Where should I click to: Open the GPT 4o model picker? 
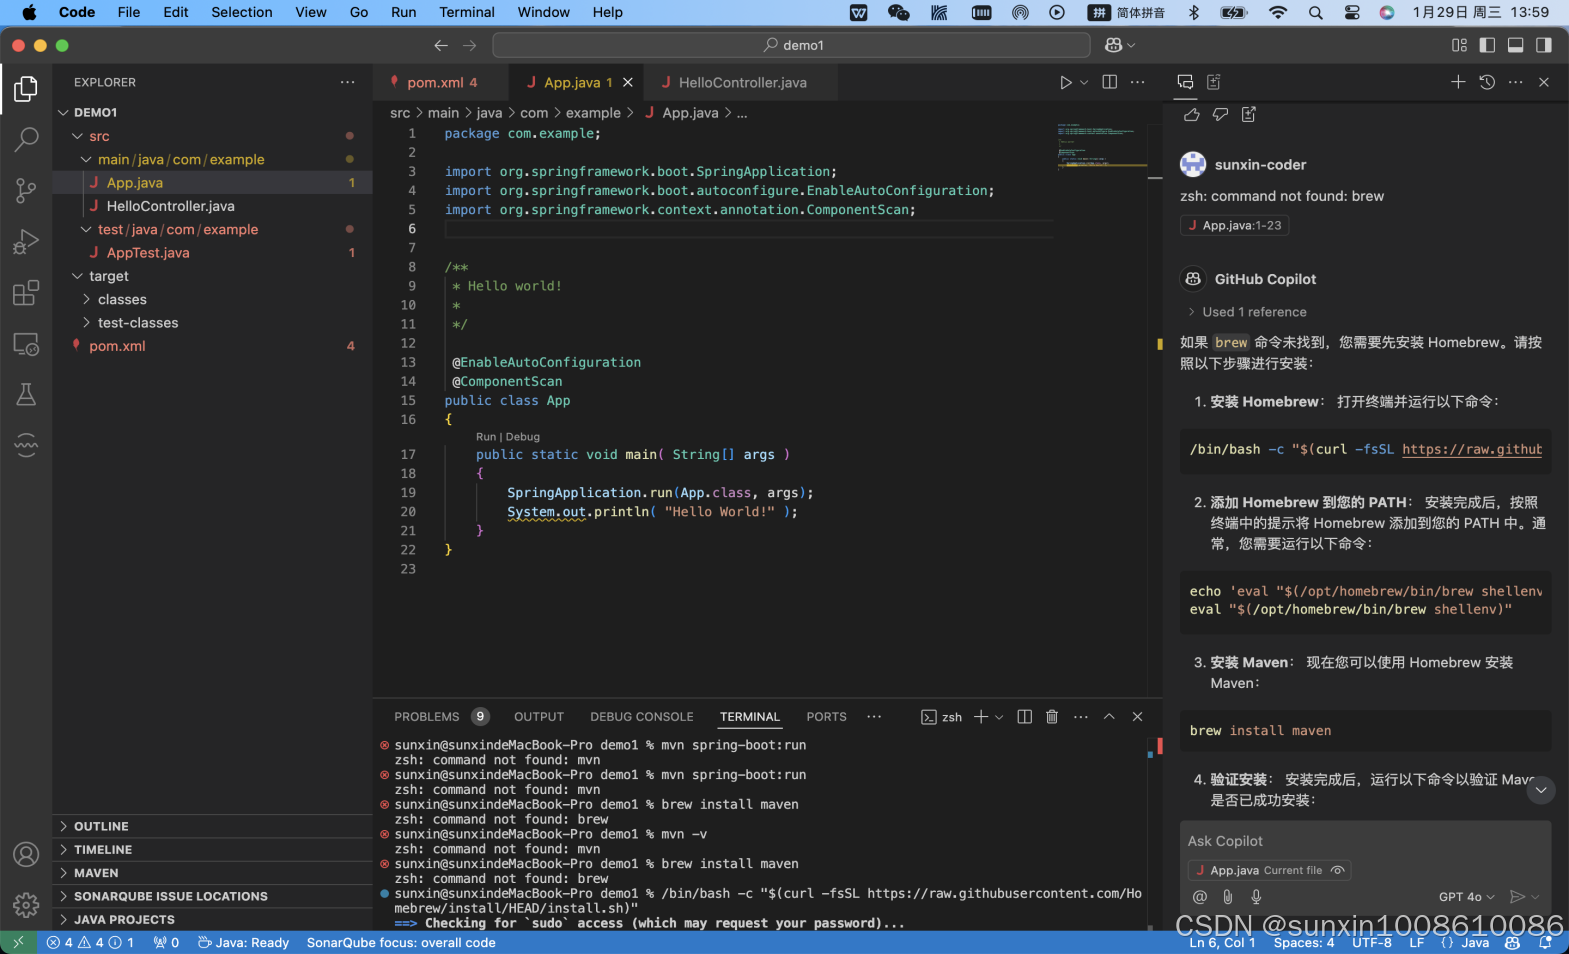pos(1466,897)
